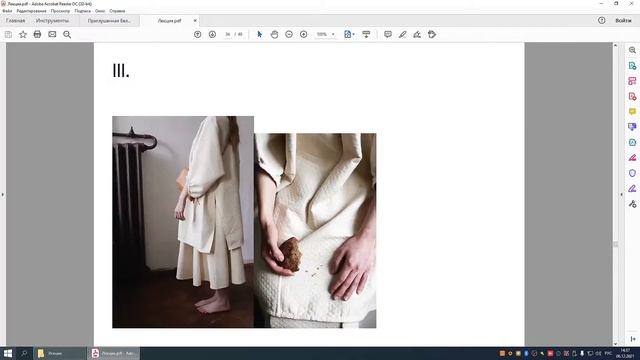640x360 pixels.
Task: Click the Войти sign-in button
Action: click(623, 20)
